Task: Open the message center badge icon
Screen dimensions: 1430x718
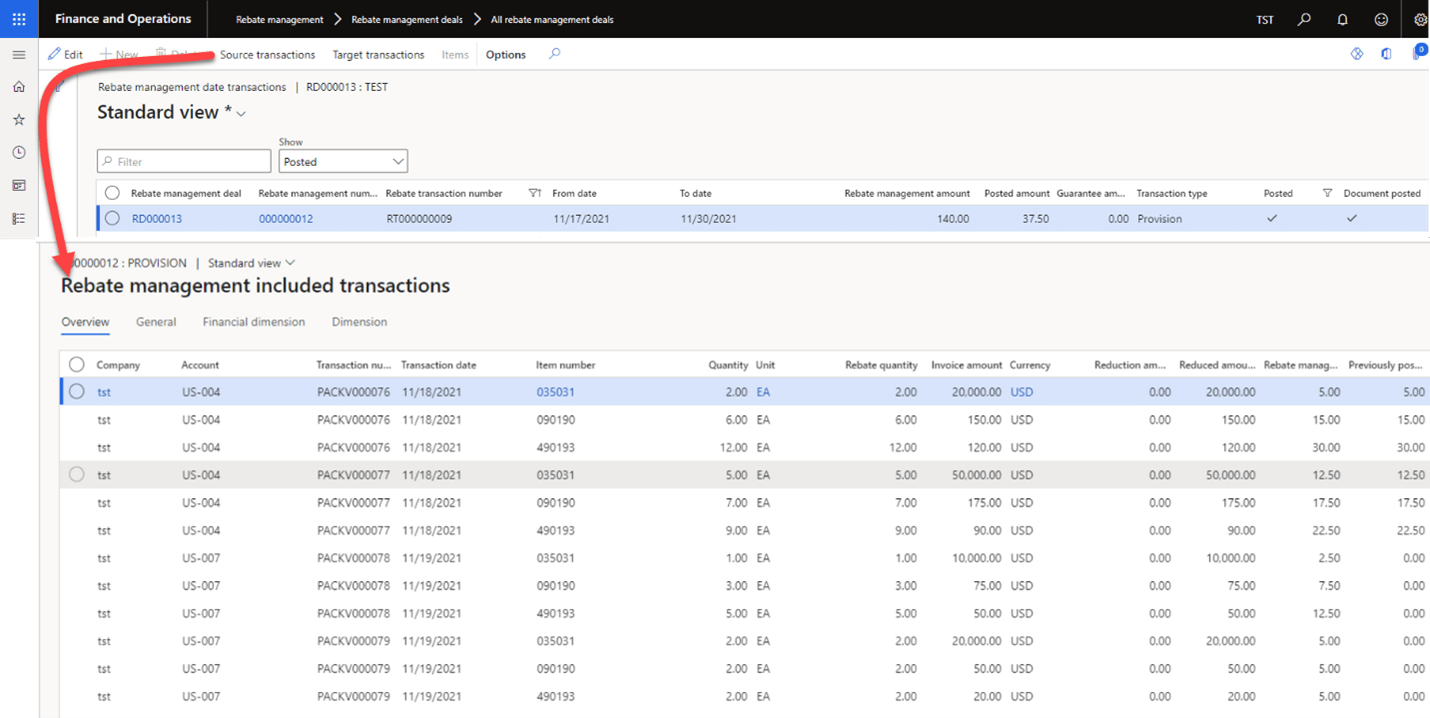Action: pyautogui.click(x=1417, y=50)
